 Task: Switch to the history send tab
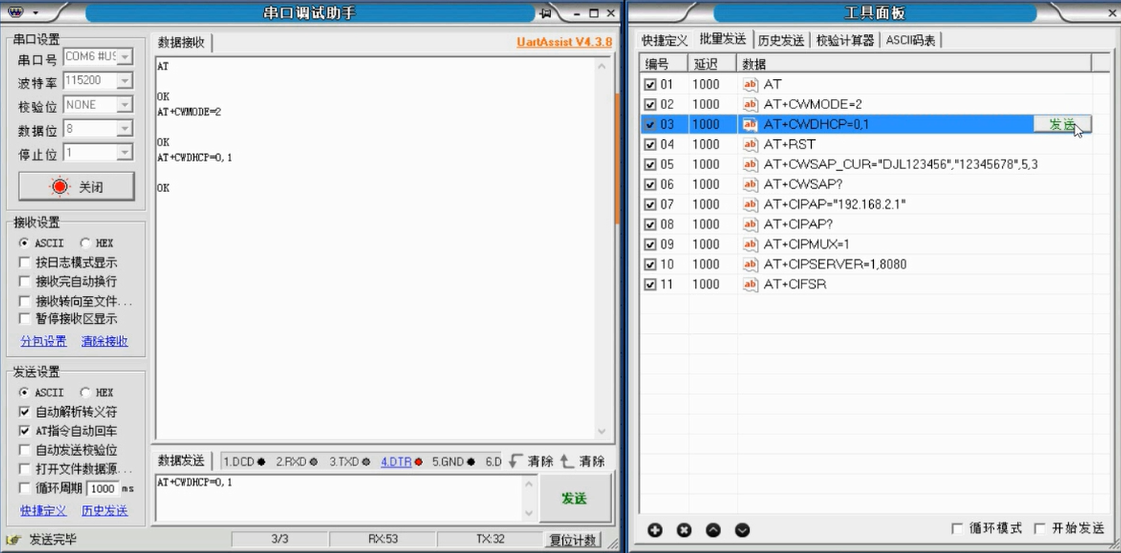click(781, 40)
